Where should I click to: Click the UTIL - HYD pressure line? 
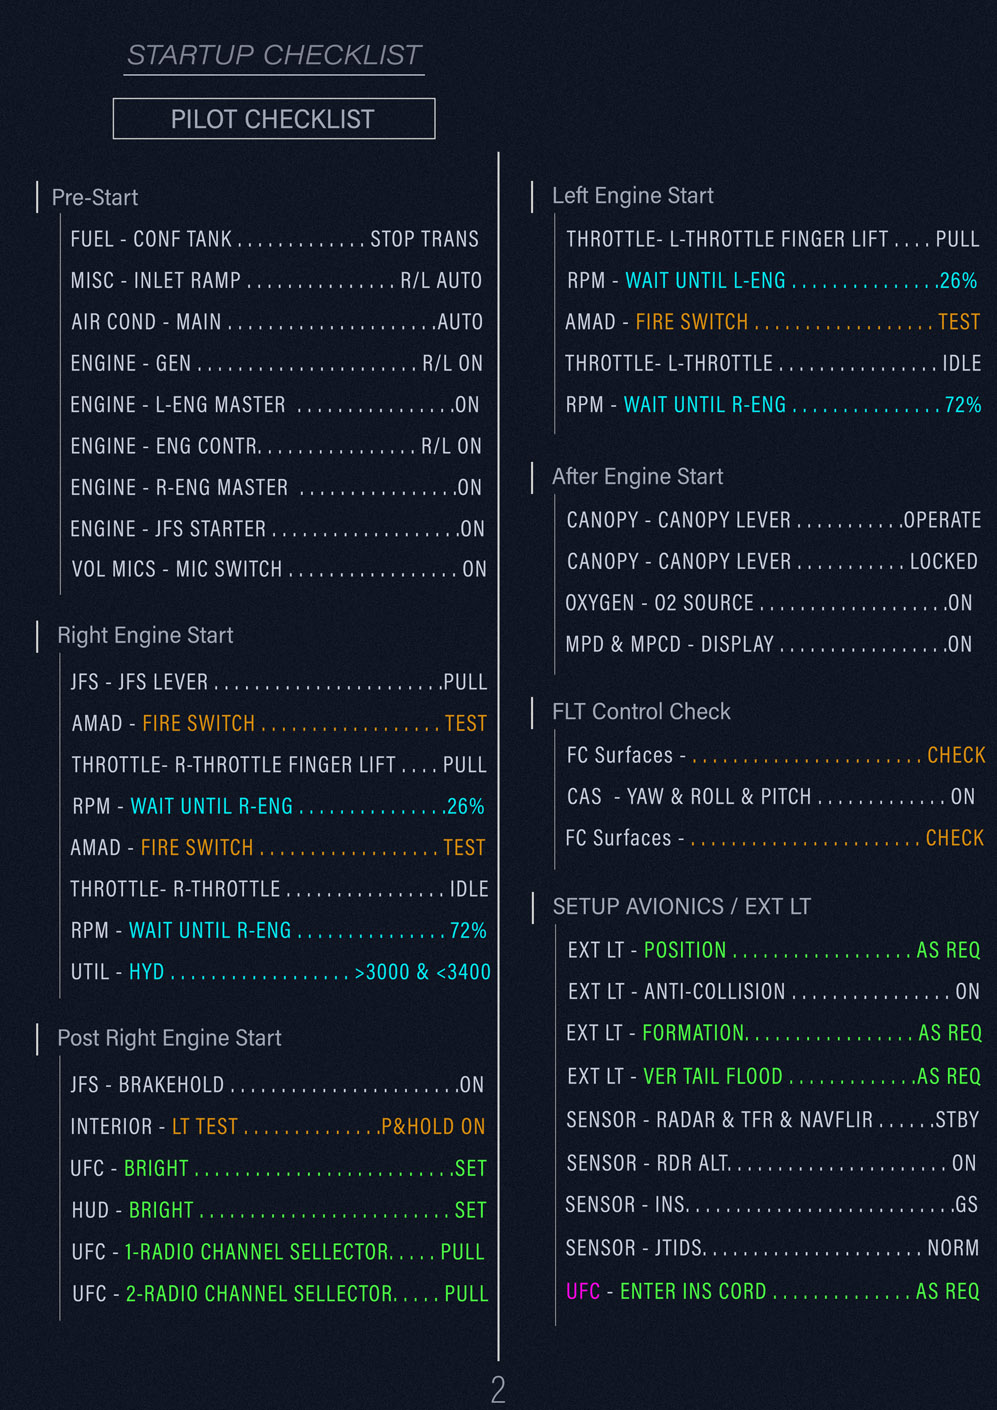pyautogui.click(x=280, y=972)
